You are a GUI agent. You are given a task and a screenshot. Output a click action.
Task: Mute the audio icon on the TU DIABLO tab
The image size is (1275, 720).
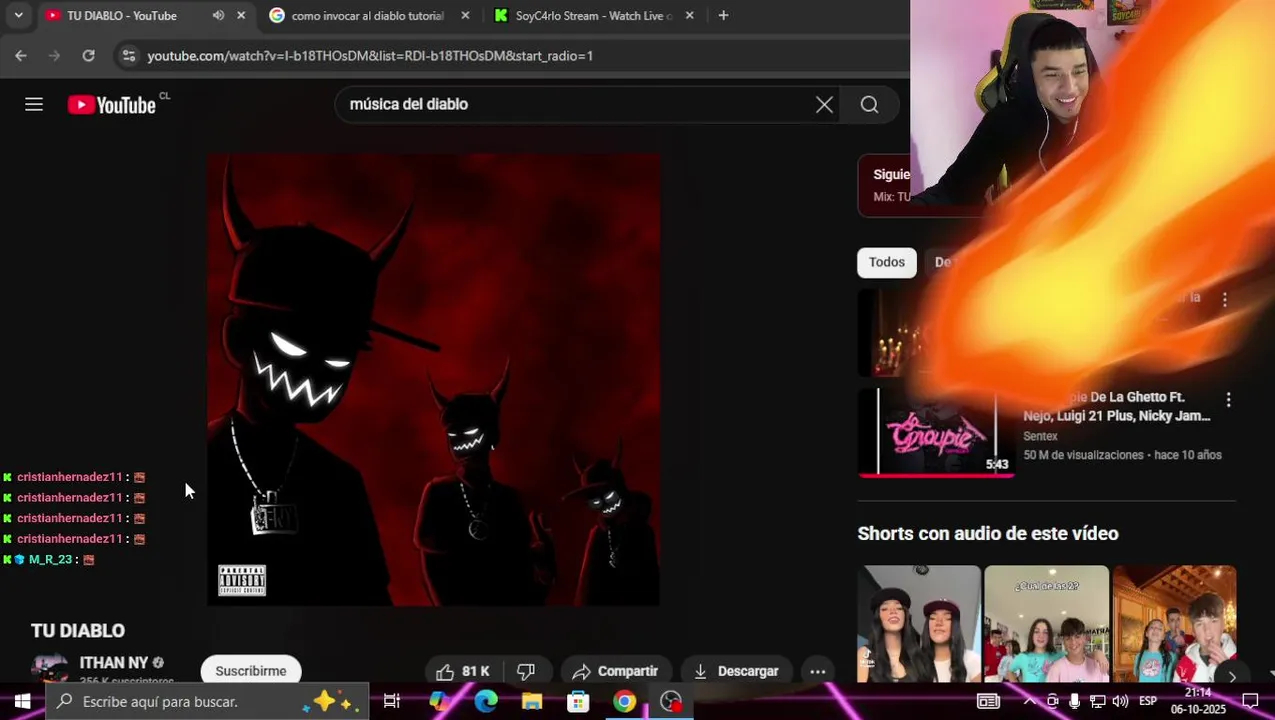pyautogui.click(x=218, y=15)
